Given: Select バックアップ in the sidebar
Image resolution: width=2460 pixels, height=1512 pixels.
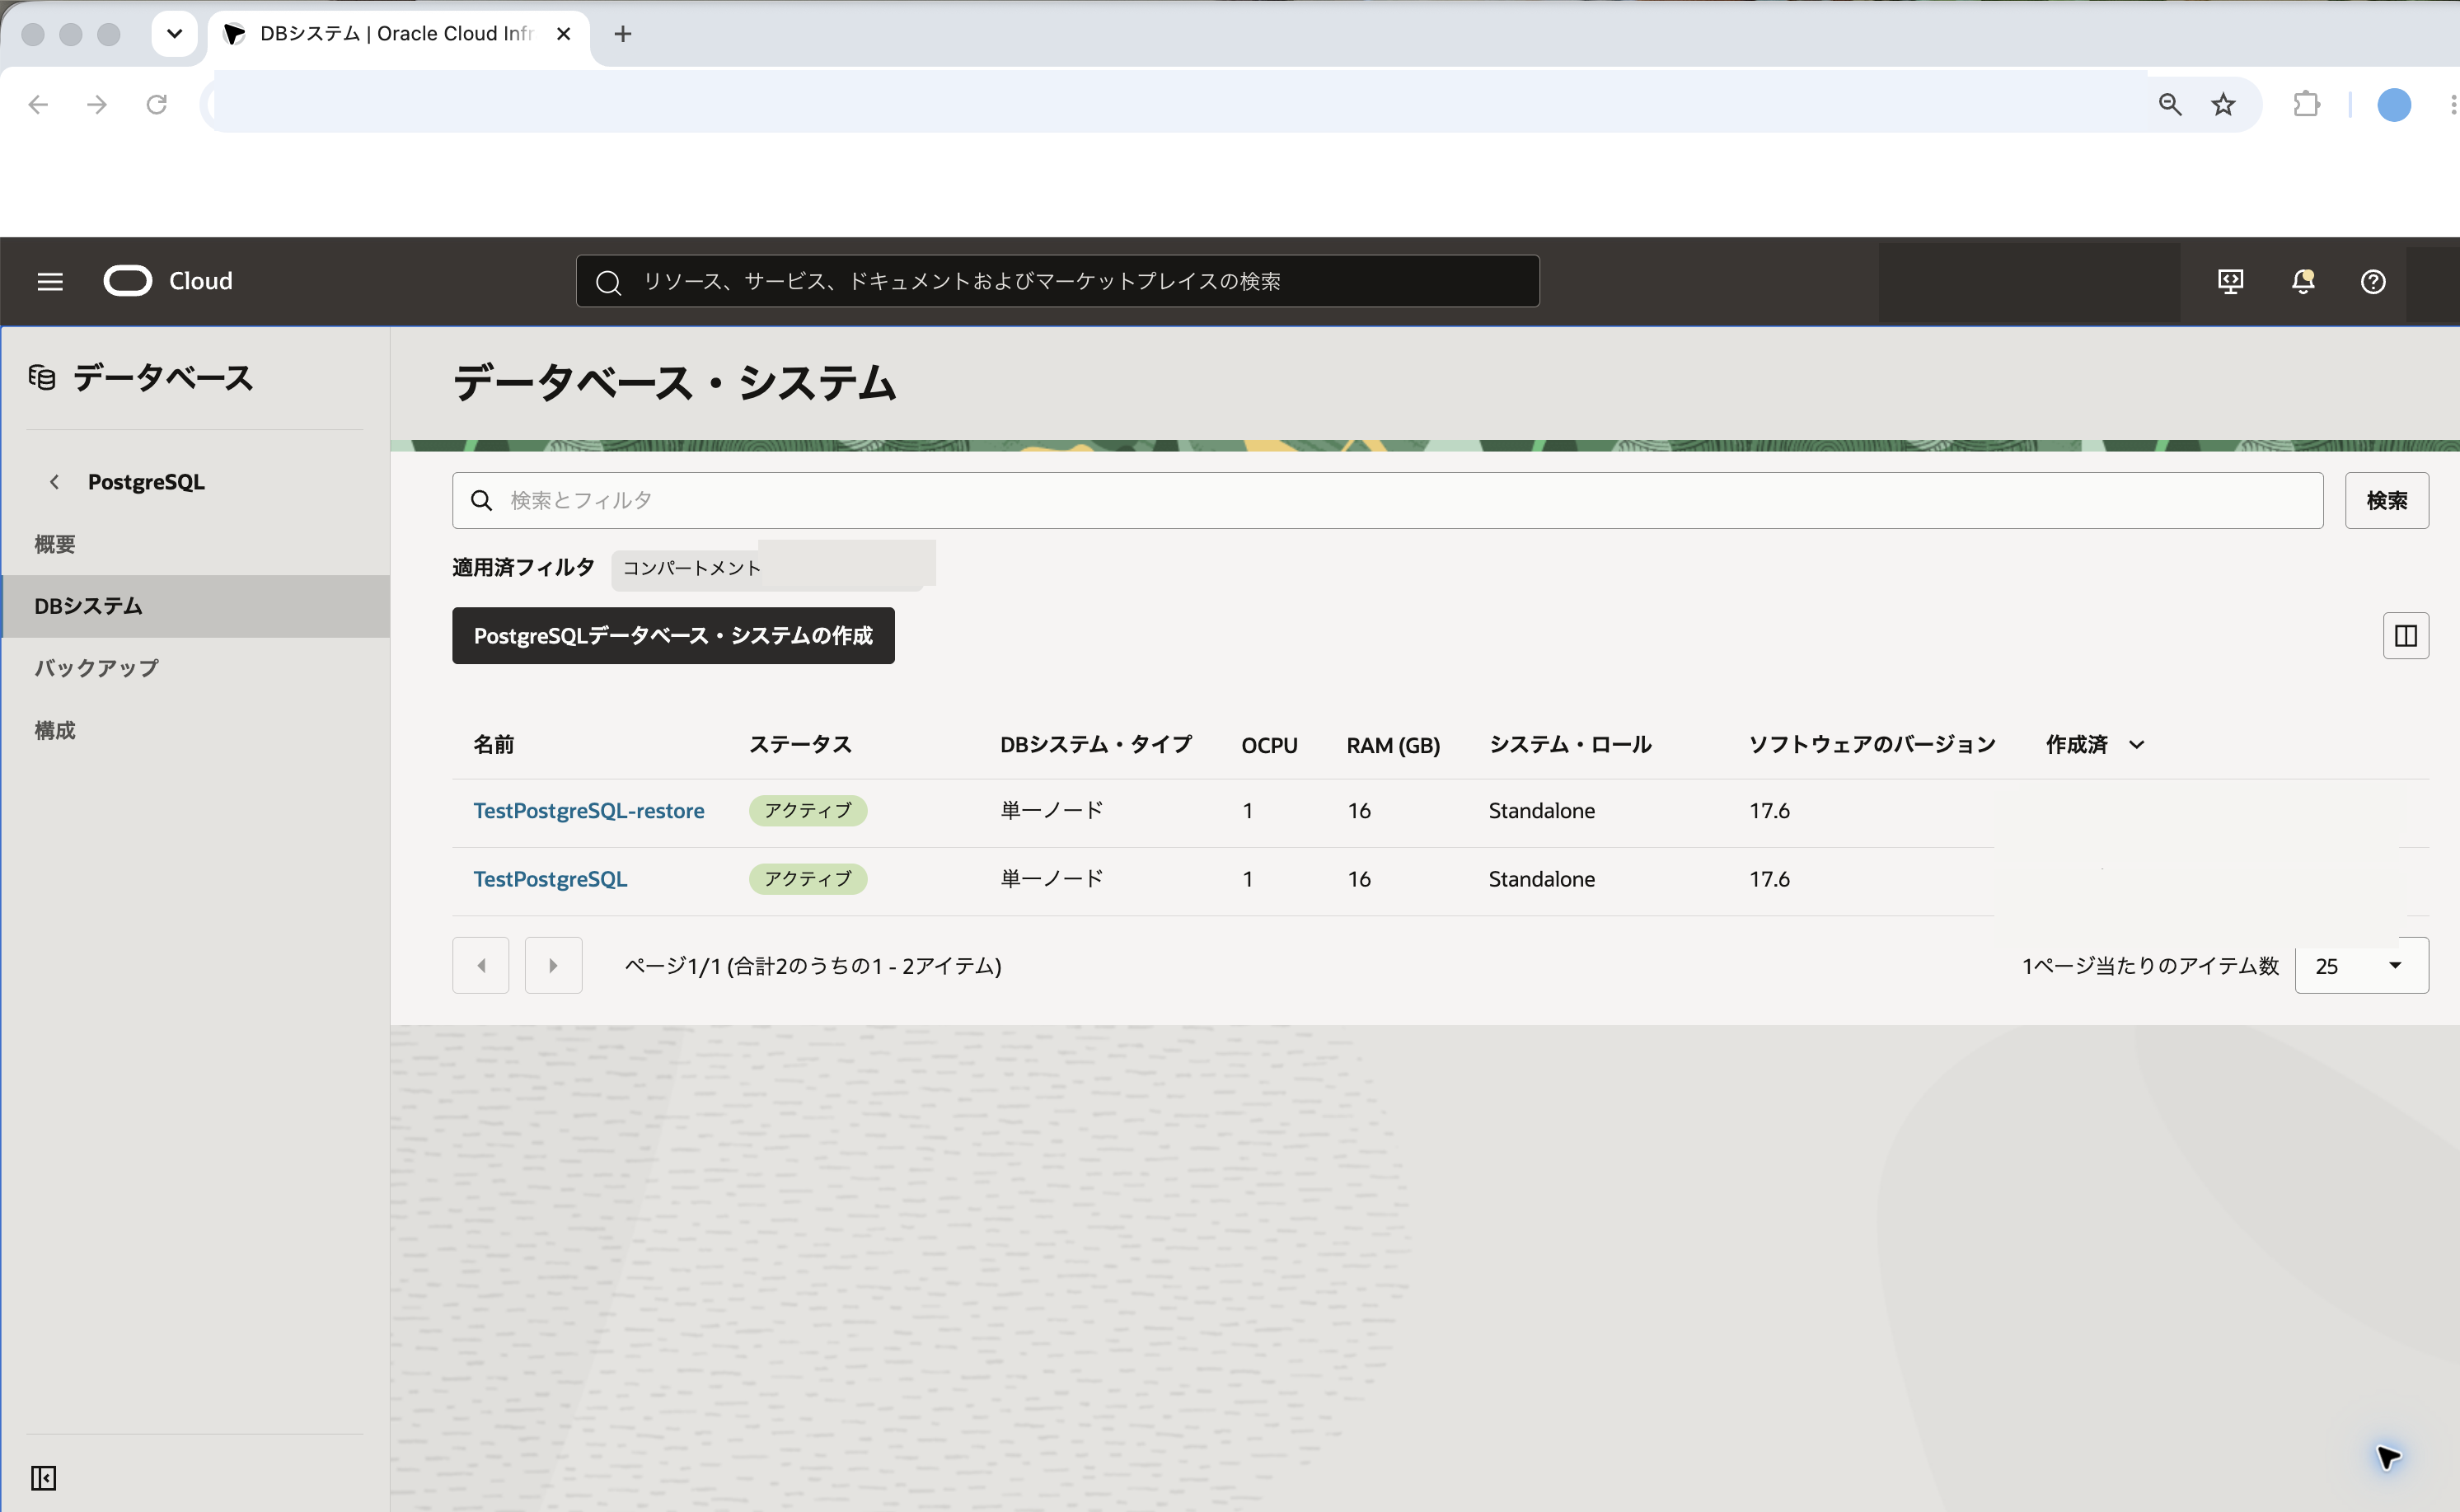Looking at the screenshot, I should 96,668.
